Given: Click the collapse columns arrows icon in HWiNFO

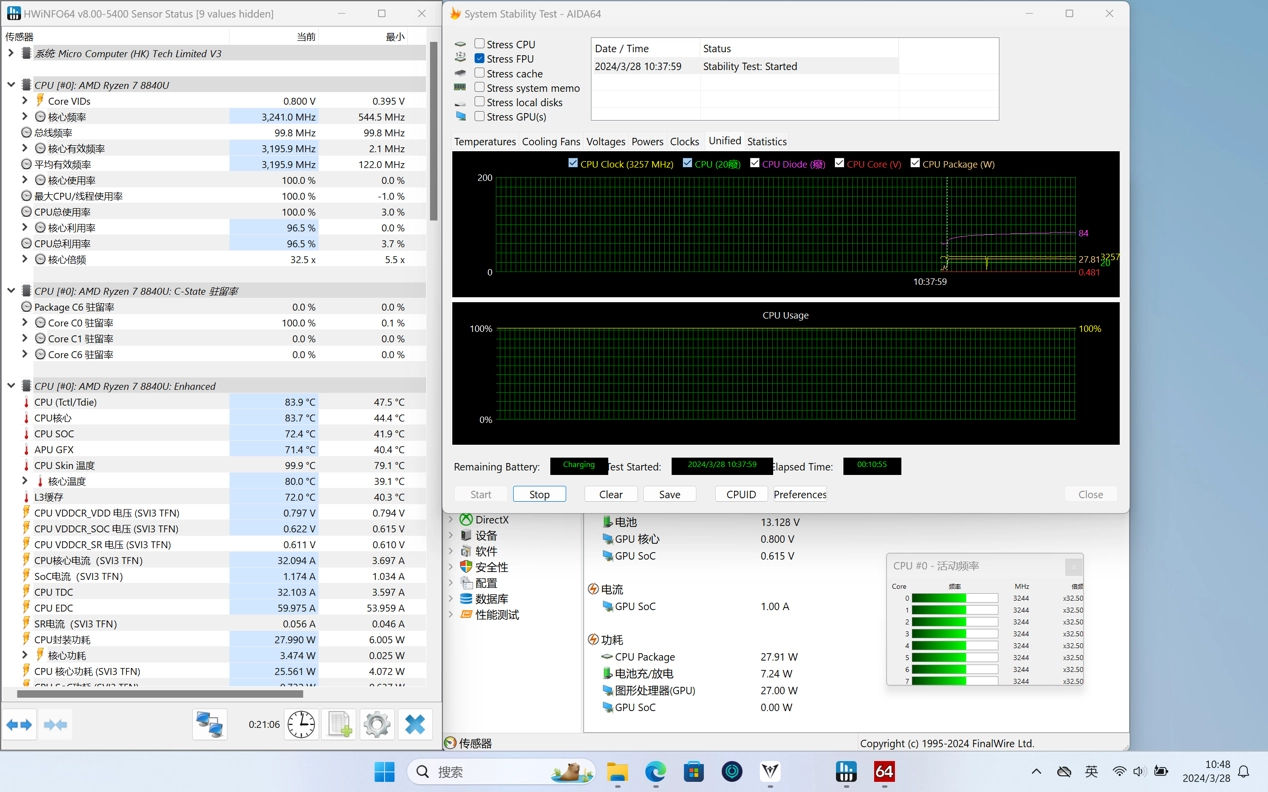Looking at the screenshot, I should click(56, 725).
